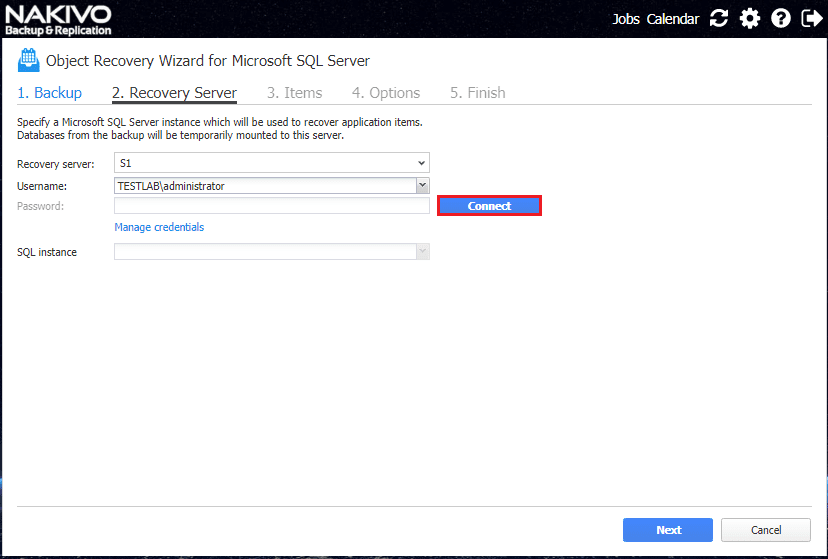
Task: Expand the SQL instance dropdown
Action: click(422, 252)
